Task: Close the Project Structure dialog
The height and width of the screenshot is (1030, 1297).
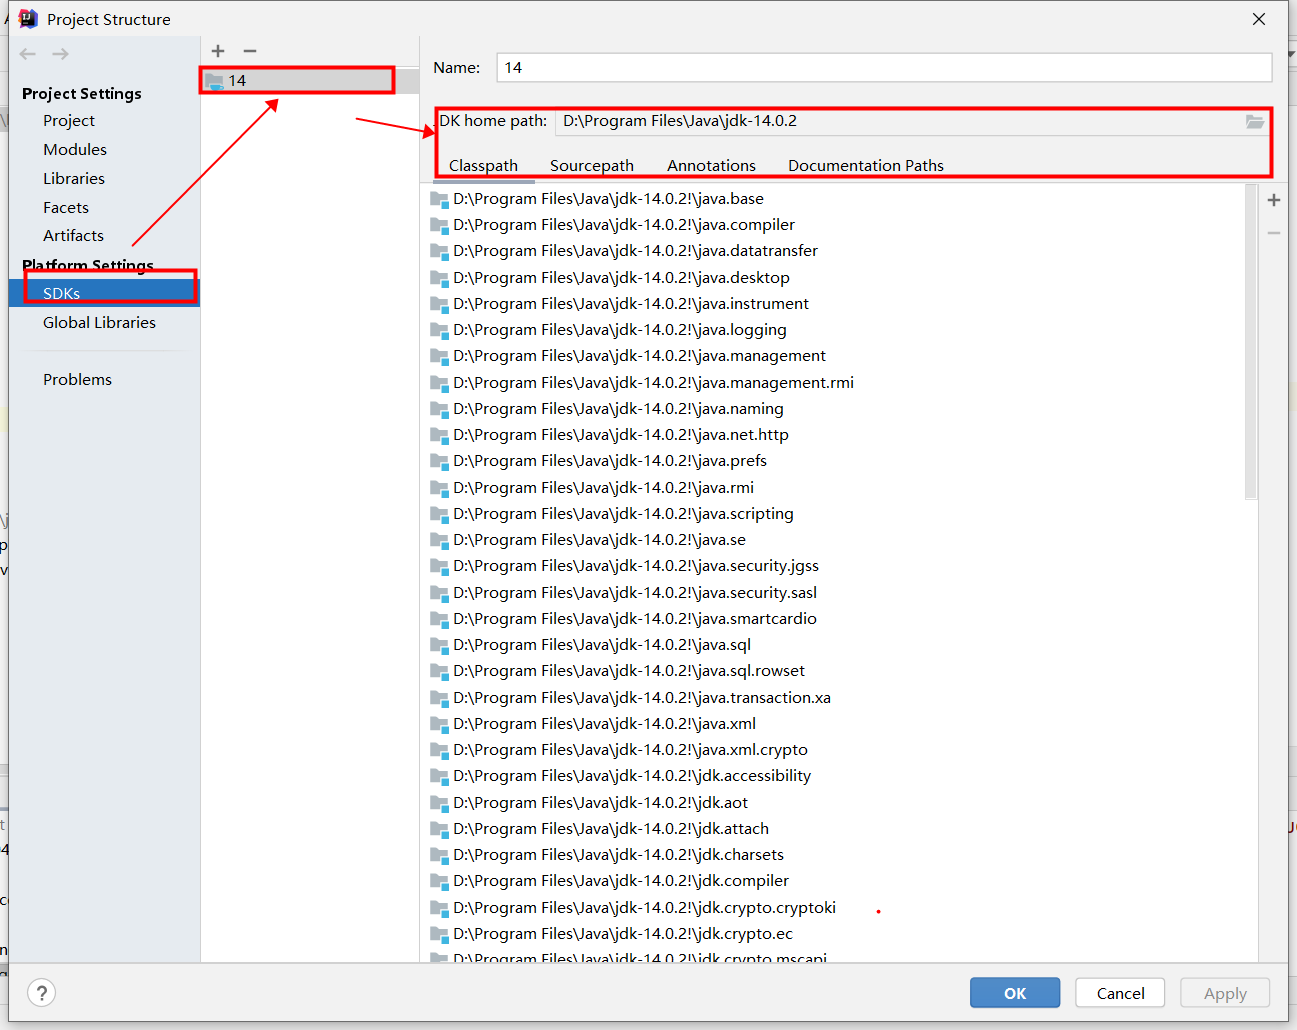Action: click(x=1259, y=19)
